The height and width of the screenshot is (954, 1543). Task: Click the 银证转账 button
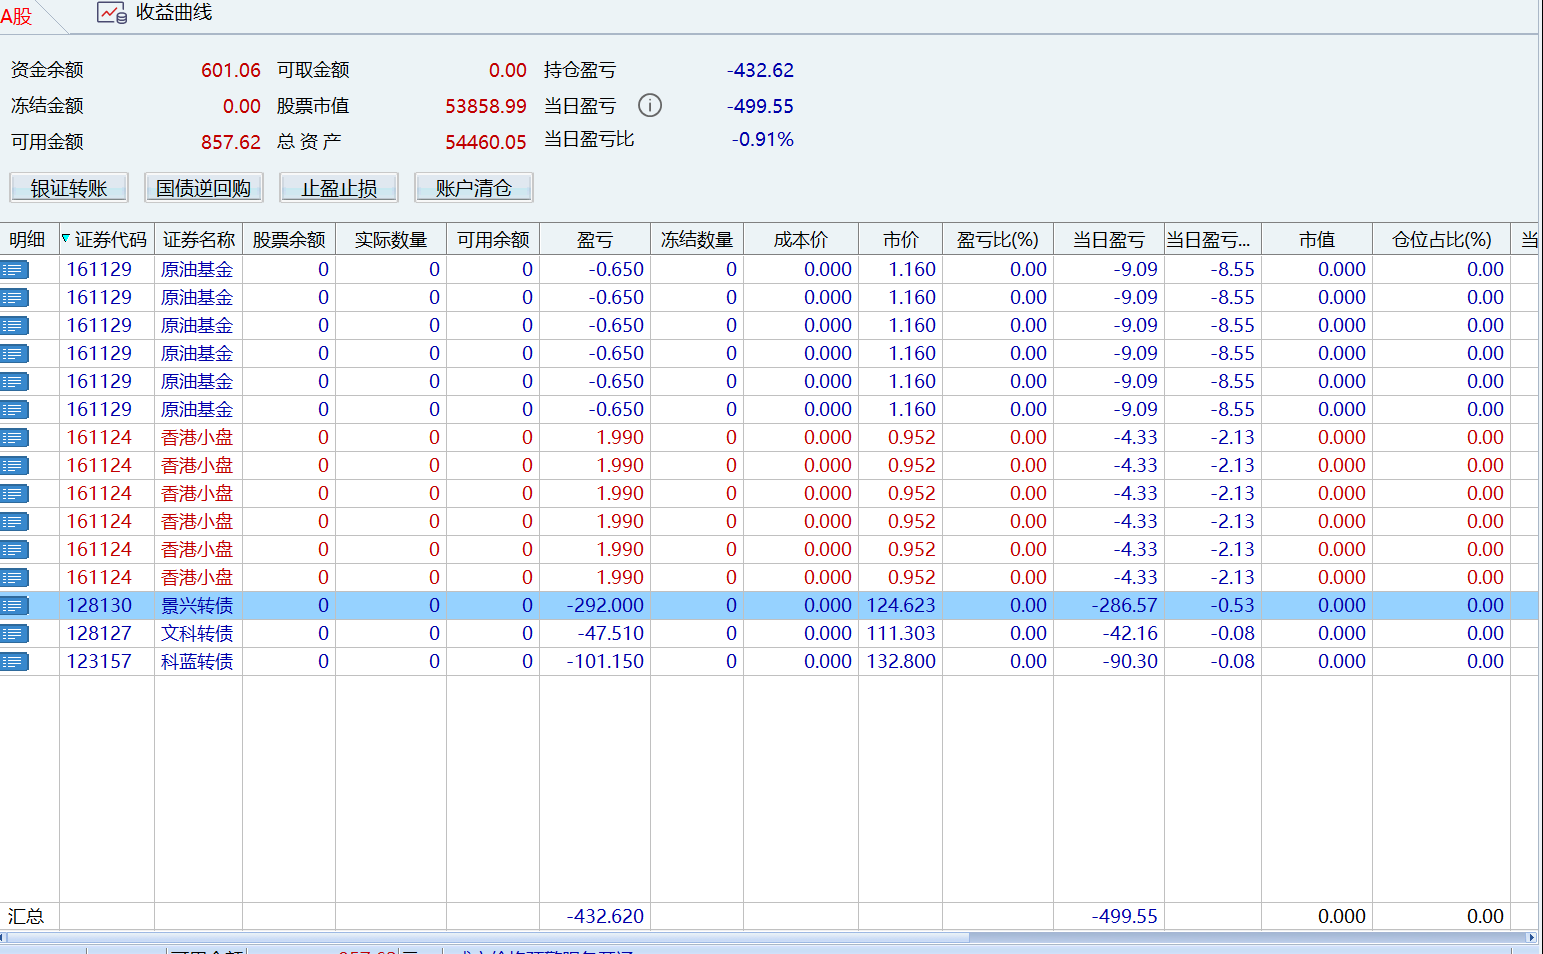pos(69,188)
